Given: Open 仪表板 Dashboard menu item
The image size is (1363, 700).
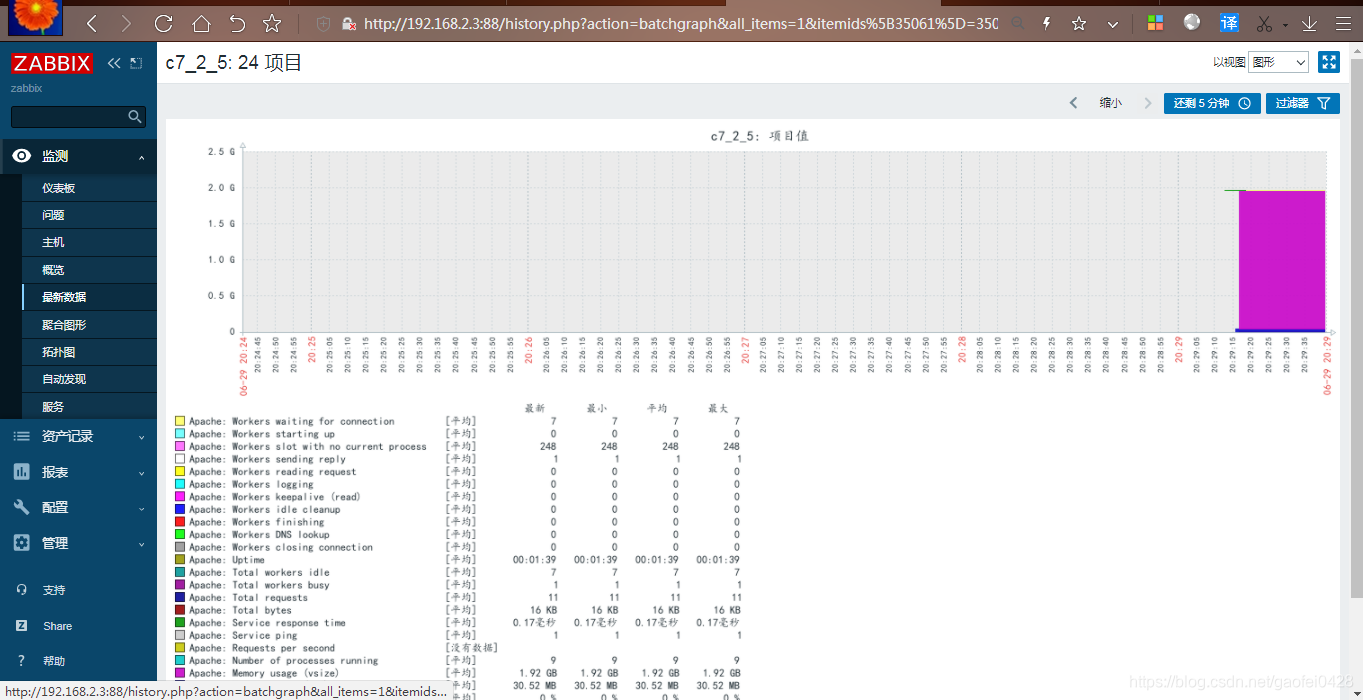Looking at the screenshot, I should point(89,188).
